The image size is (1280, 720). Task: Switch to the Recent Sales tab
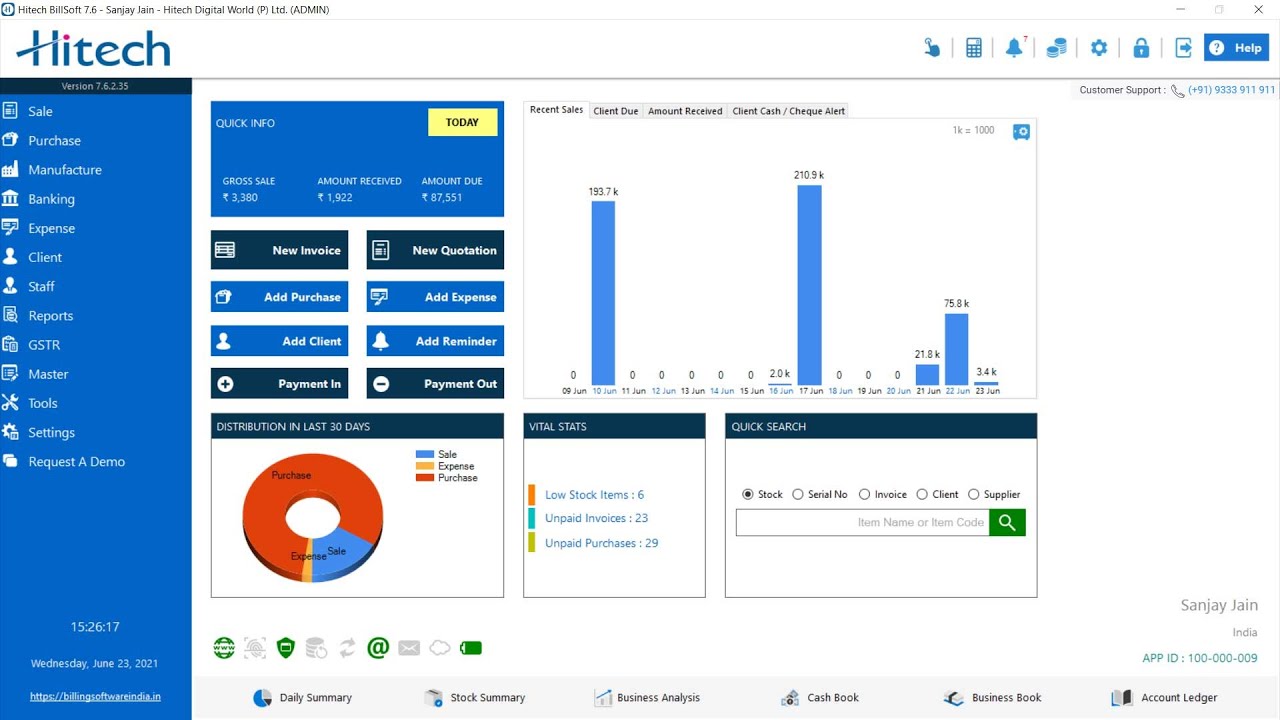[x=556, y=110]
